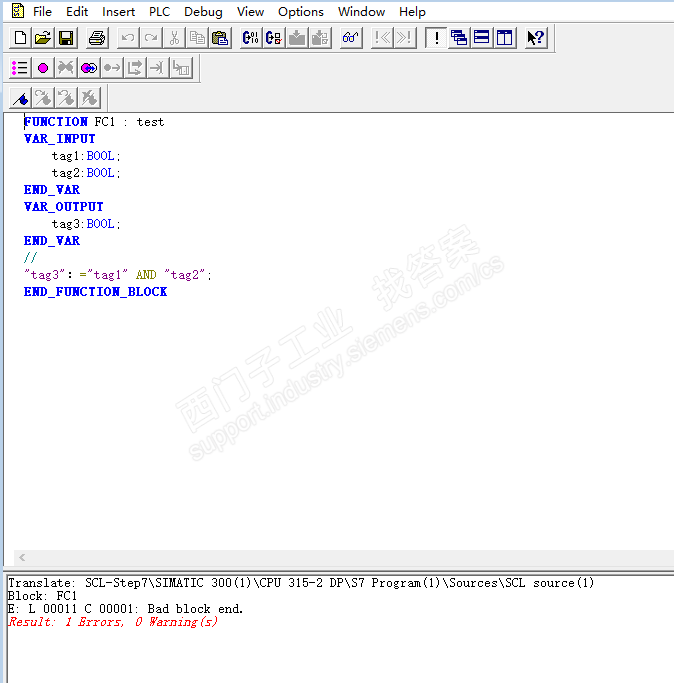
Task: Open the Edit menu
Action: tap(77, 12)
